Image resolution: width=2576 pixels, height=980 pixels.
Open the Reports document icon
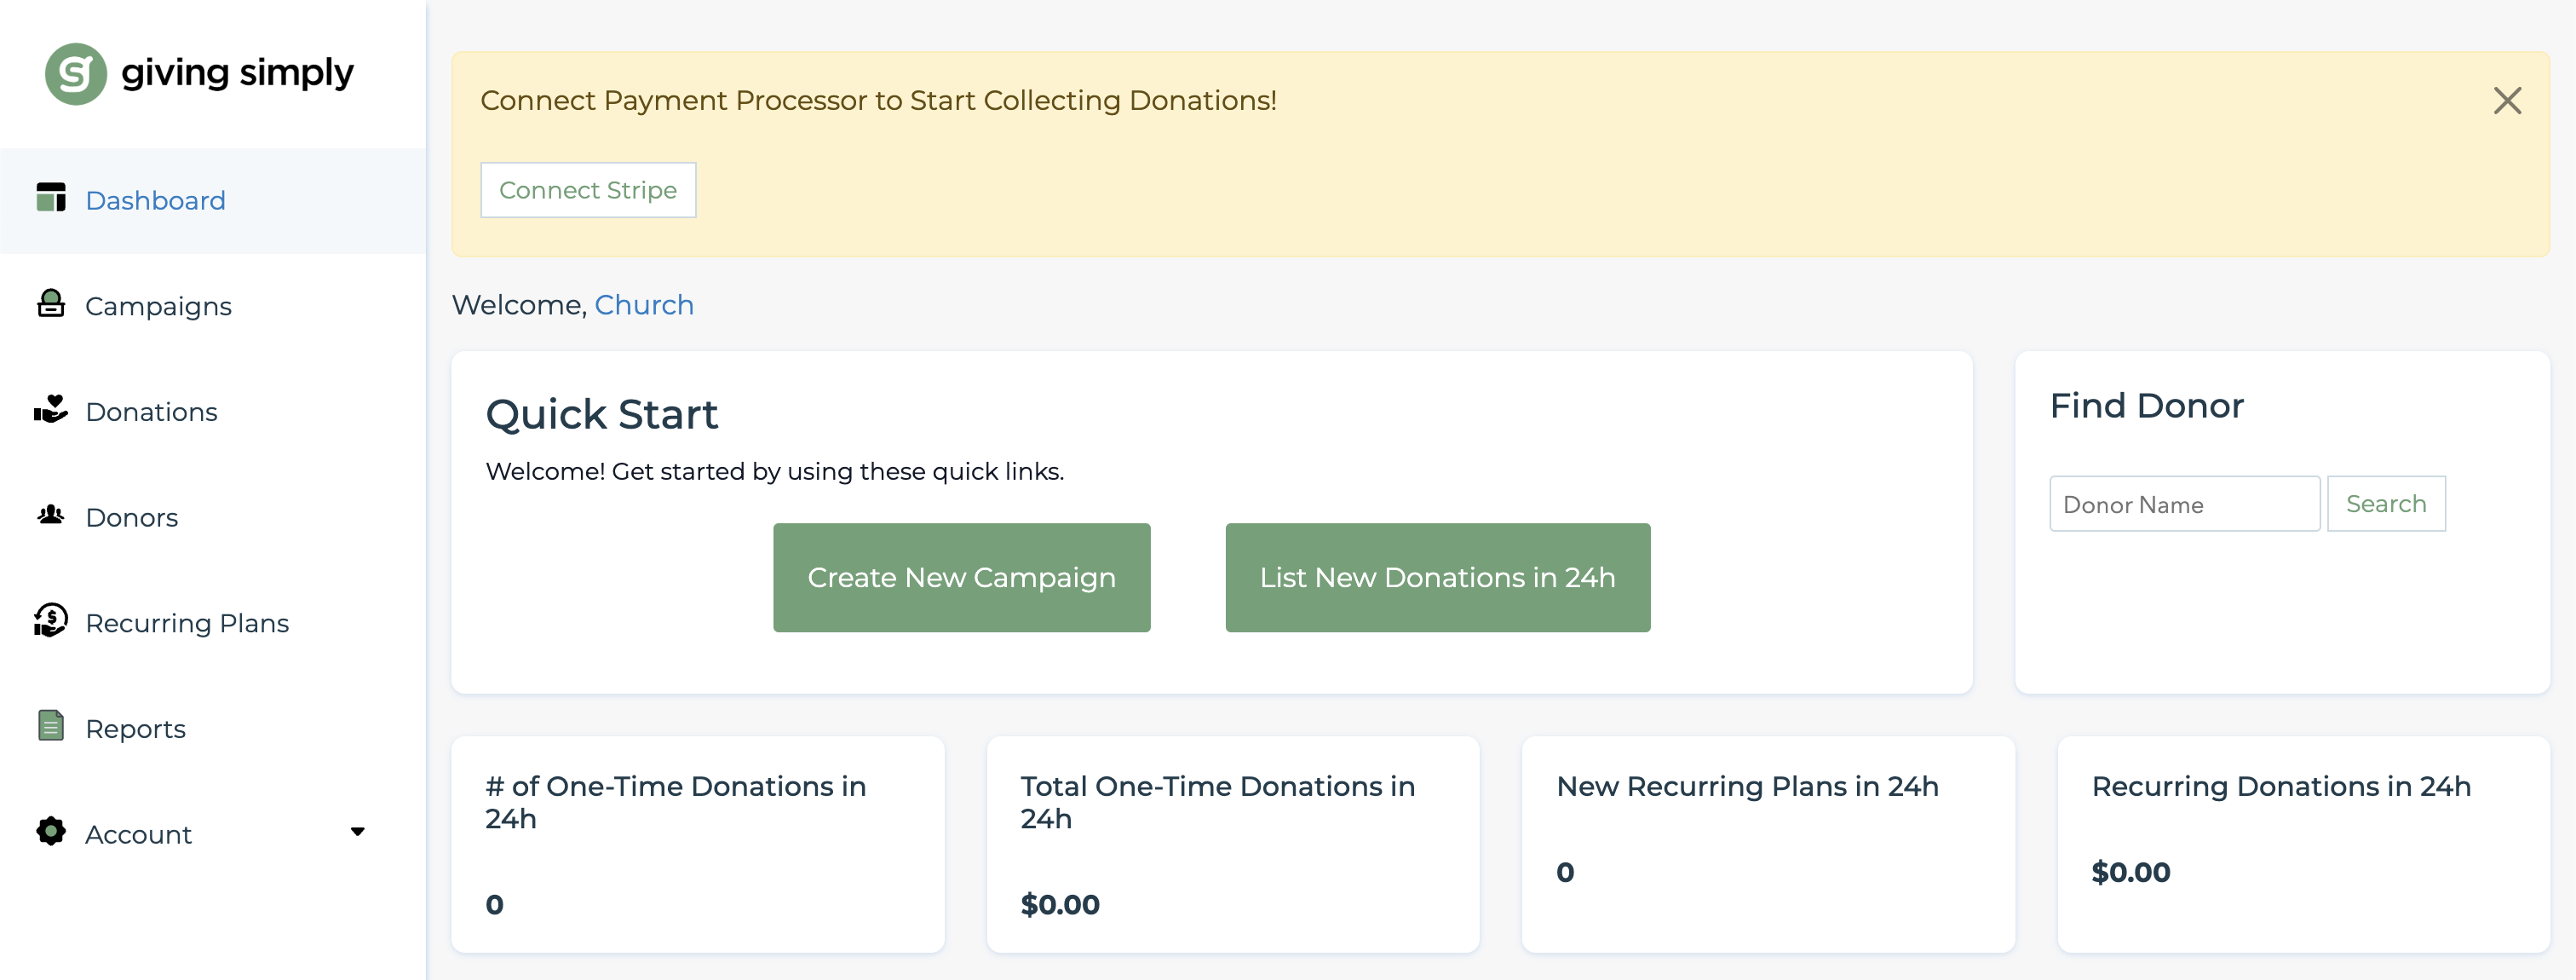tap(51, 726)
